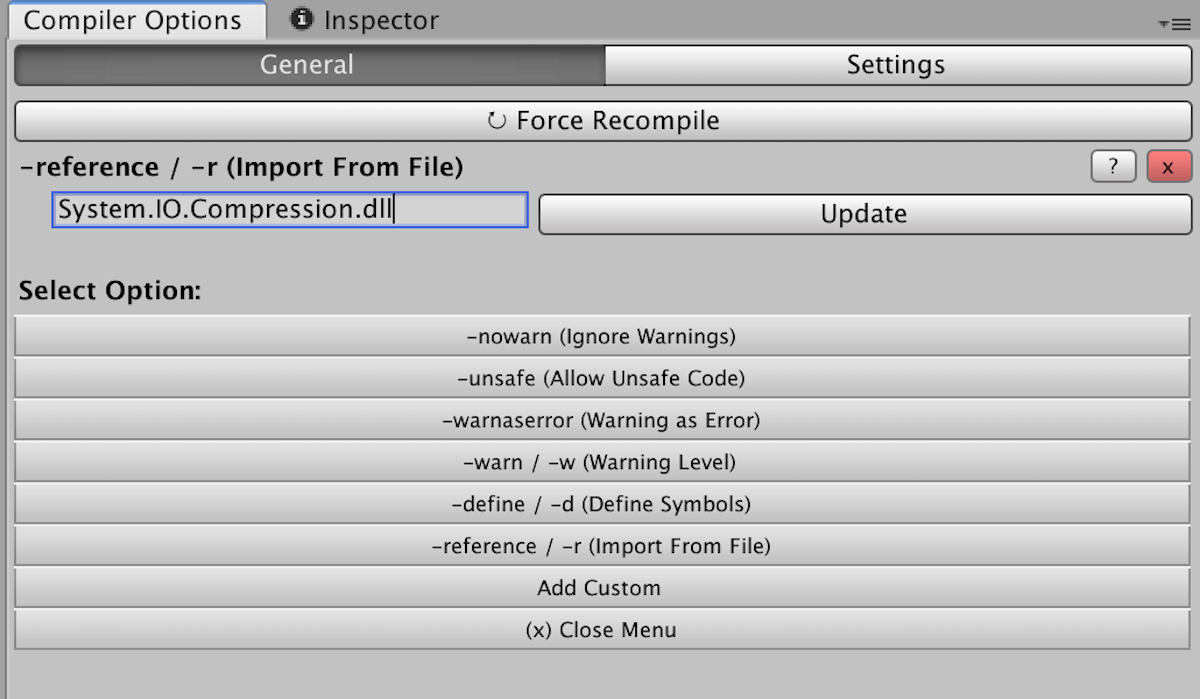1200x699 pixels.
Task: Focus the System.IO.Compression.dll text field
Action: pyautogui.click(x=289, y=211)
